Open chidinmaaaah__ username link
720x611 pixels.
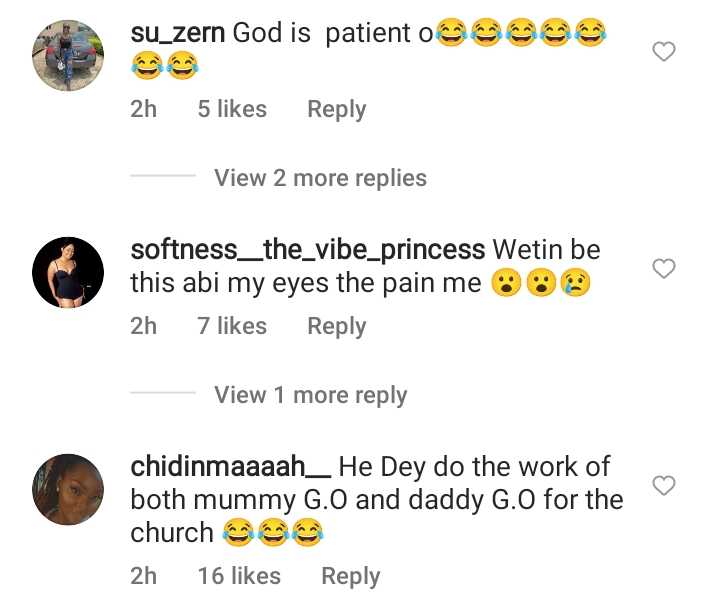point(231,467)
